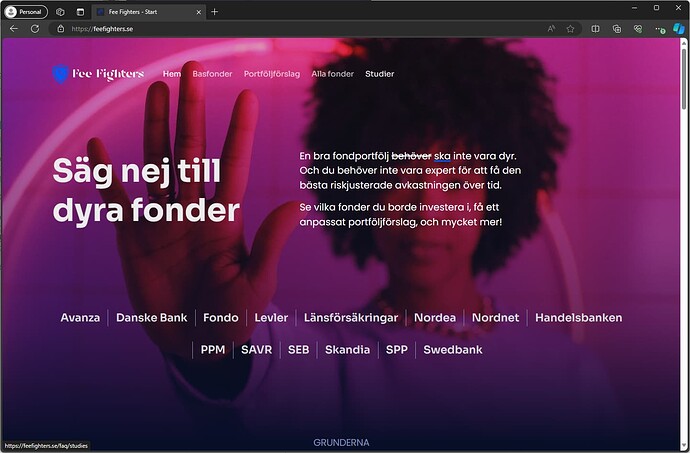The image size is (690, 453).
Task: Add page to favorites with star icon
Action: point(570,29)
